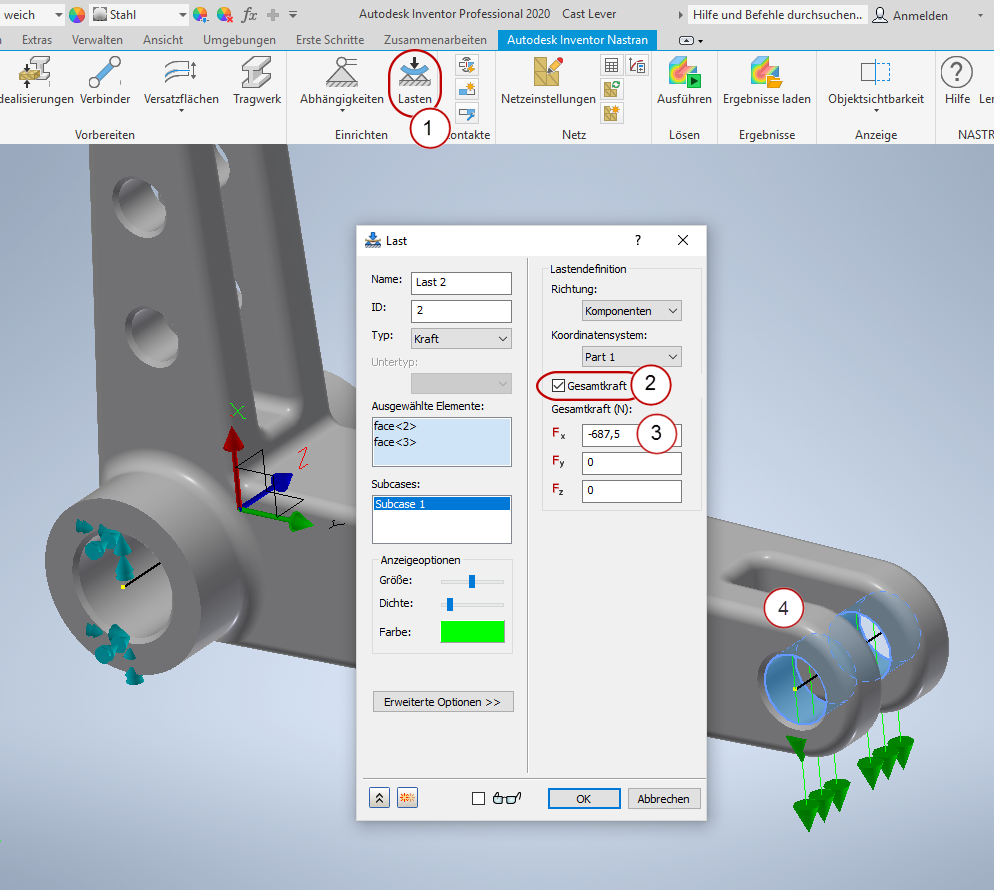Click the color wheel appearance icon in the quick access bar
This screenshot has width=994, height=890.
77,15
